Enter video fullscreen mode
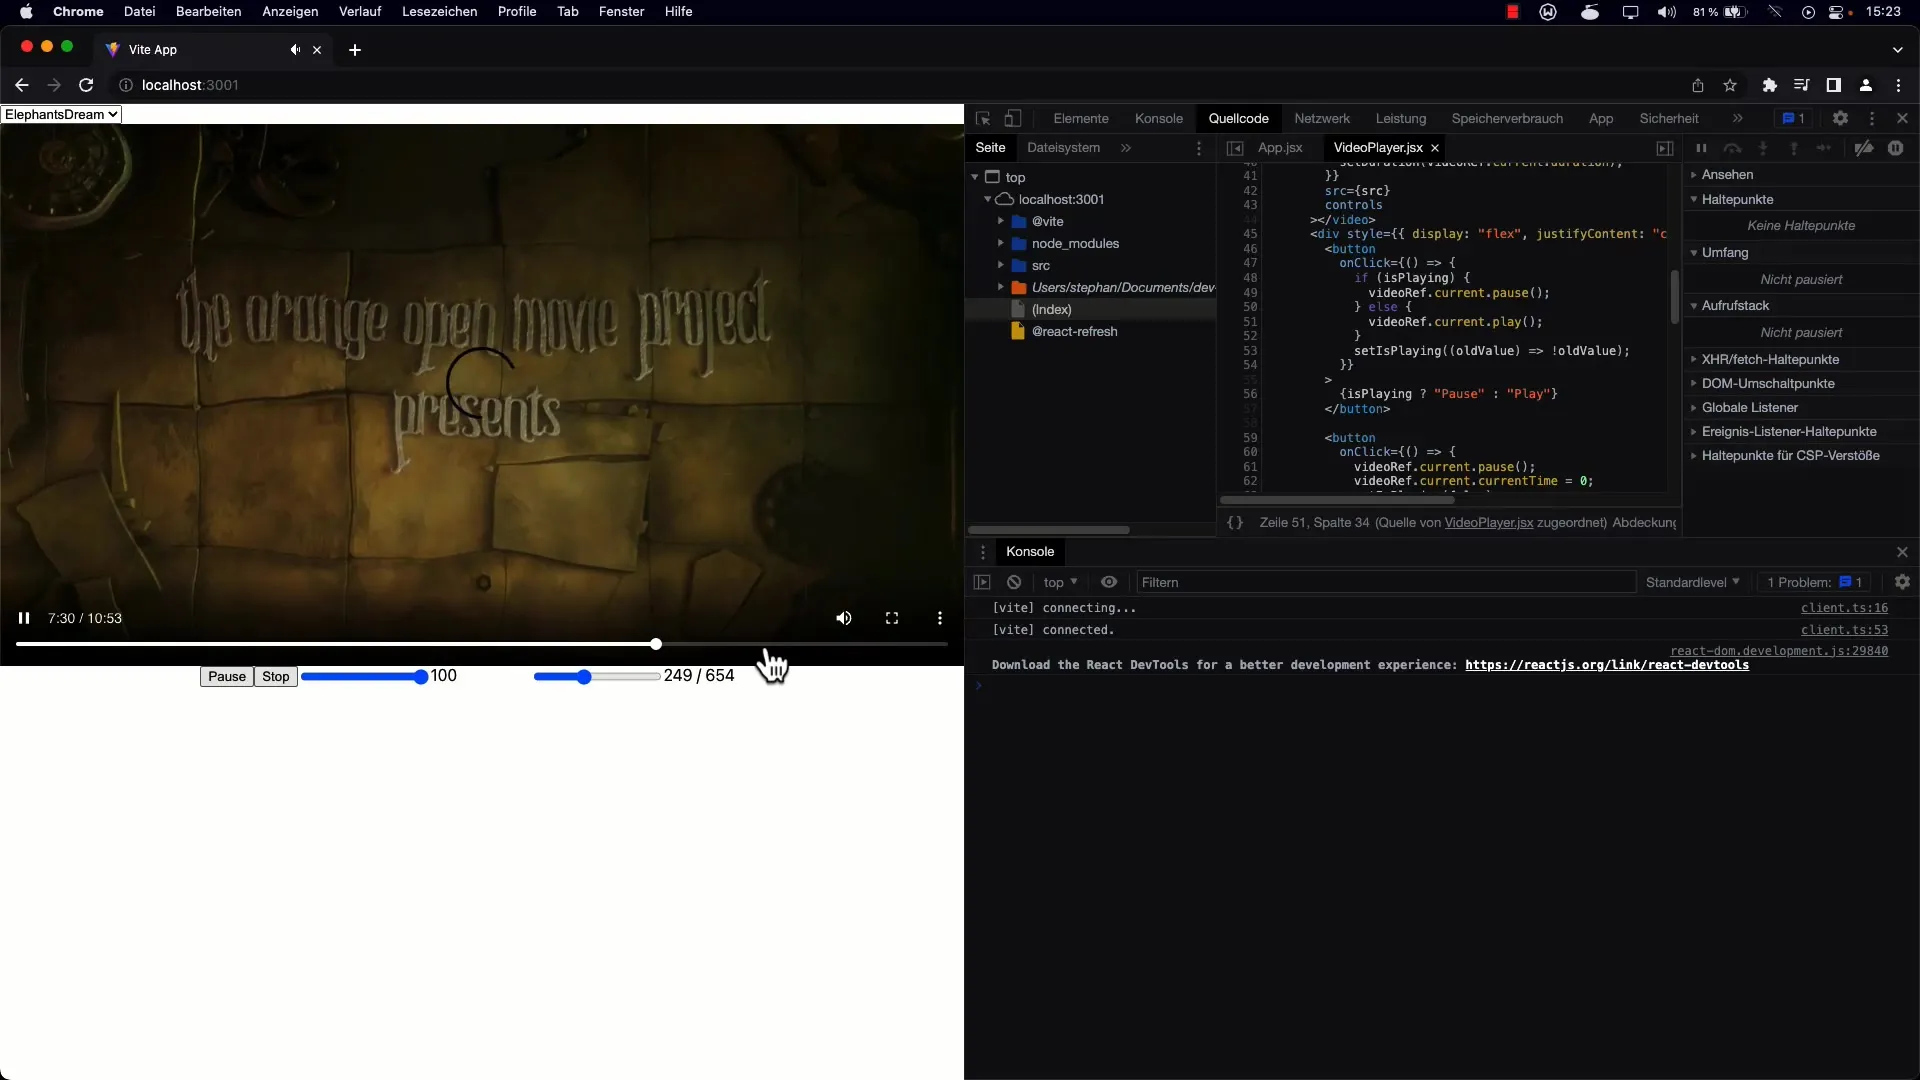The height and width of the screenshot is (1080, 1920). coord(892,618)
